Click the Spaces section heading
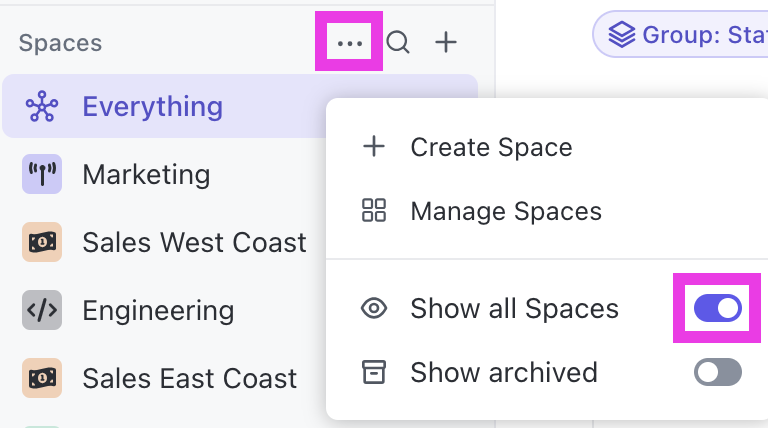This screenshot has height=428, width=768. (60, 43)
